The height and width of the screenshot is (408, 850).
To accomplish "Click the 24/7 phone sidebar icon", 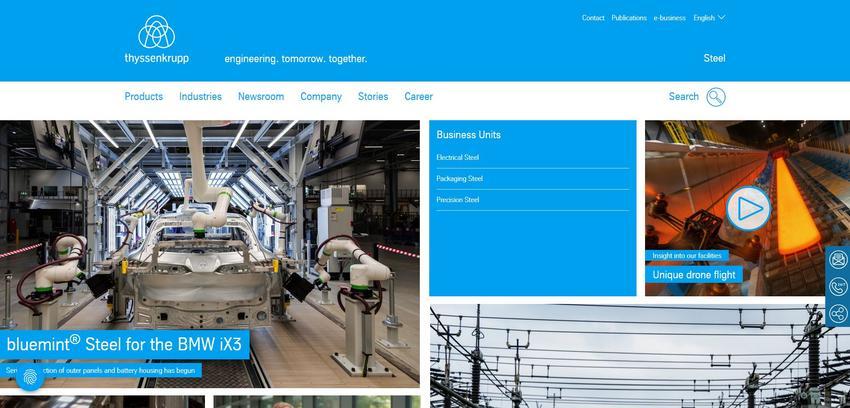I will (x=838, y=286).
